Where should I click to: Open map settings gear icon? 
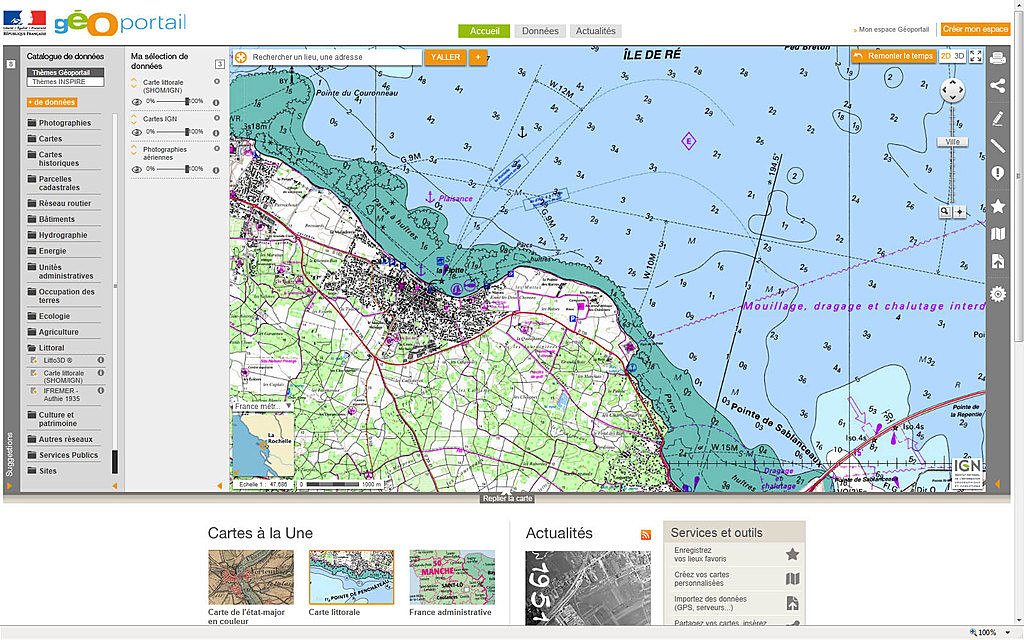tap(997, 294)
